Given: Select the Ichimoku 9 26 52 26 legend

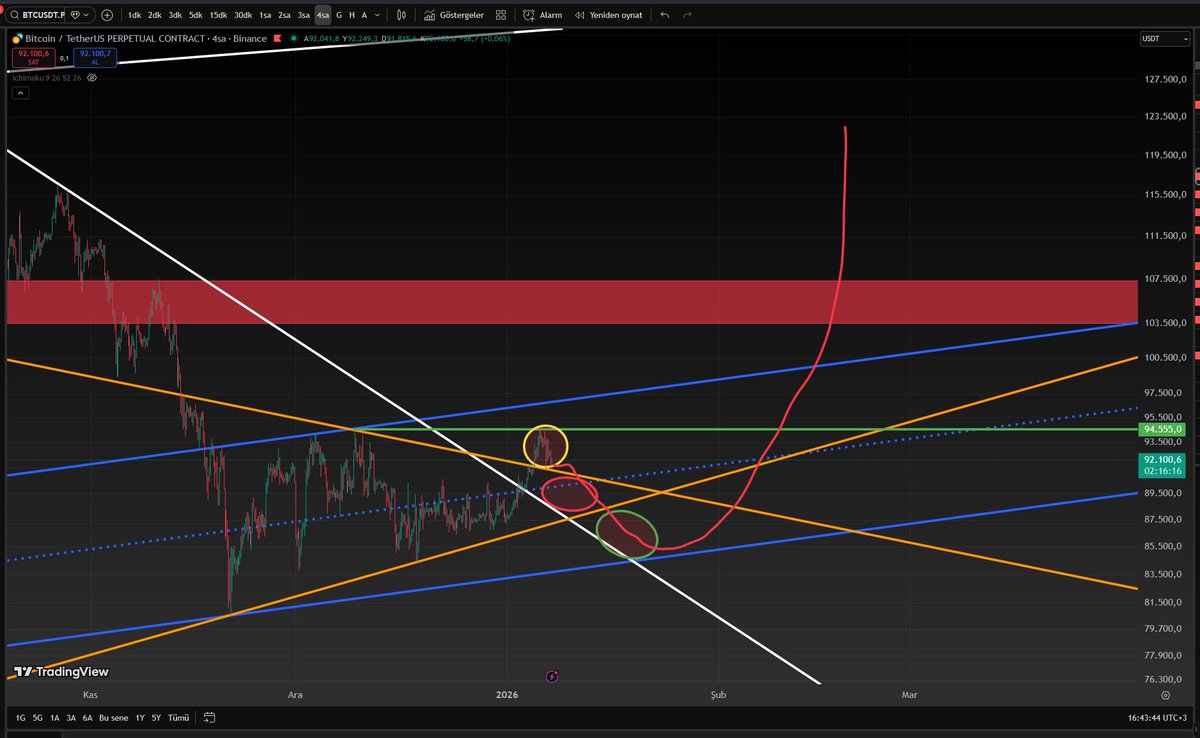Looking at the screenshot, I should tap(47, 77).
